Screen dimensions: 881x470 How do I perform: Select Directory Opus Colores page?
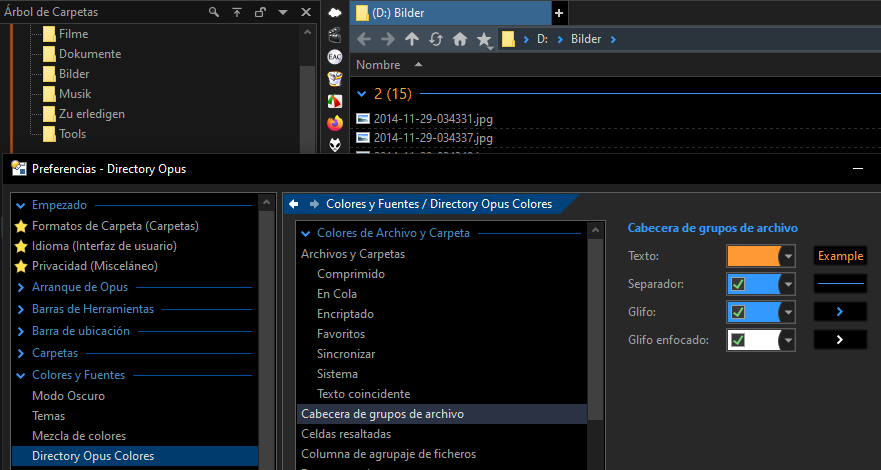pos(135,456)
